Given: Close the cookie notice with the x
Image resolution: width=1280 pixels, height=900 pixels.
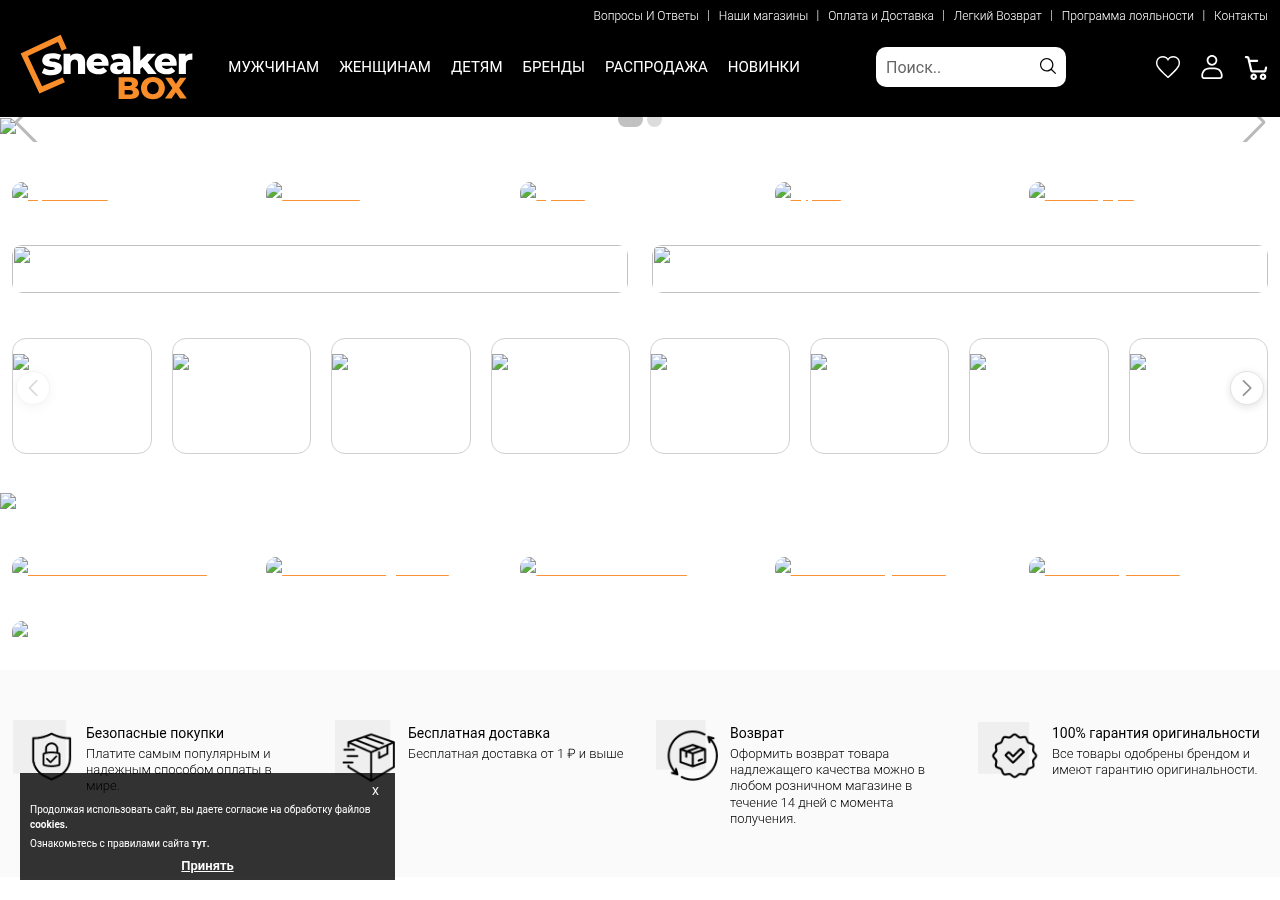Looking at the screenshot, I should pos(375,791).
